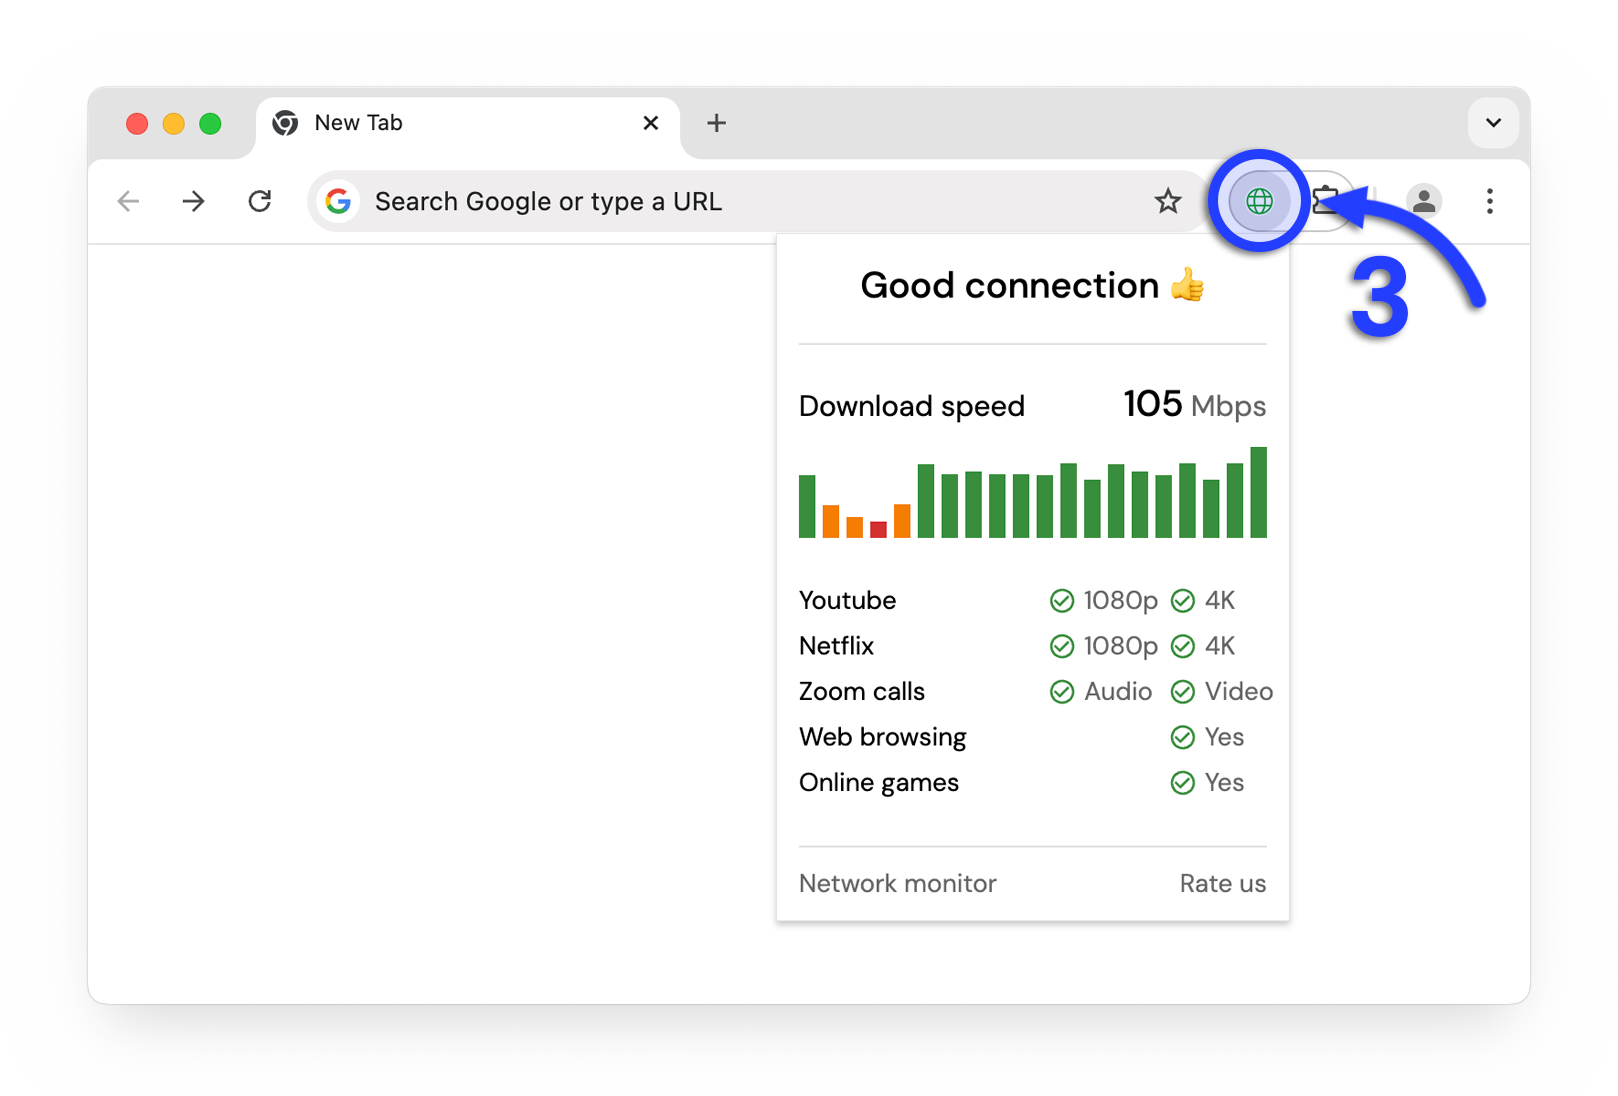Click the Youtube 4K check mark
The width and height of the screenshot is (1618, 1096).
click(x=1183, y=600)
